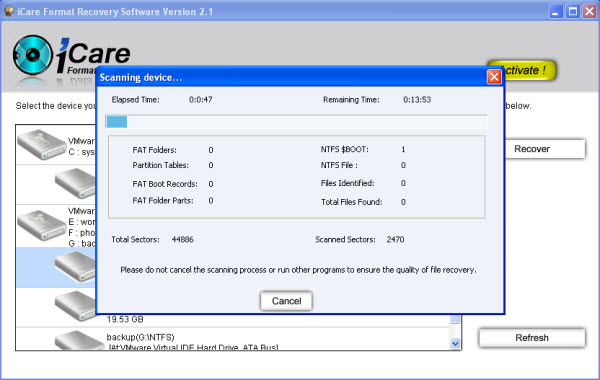Select the highlighted drive icon in the blue row
Viewport: 600px width, 380px height.
(x=75, y=266)
